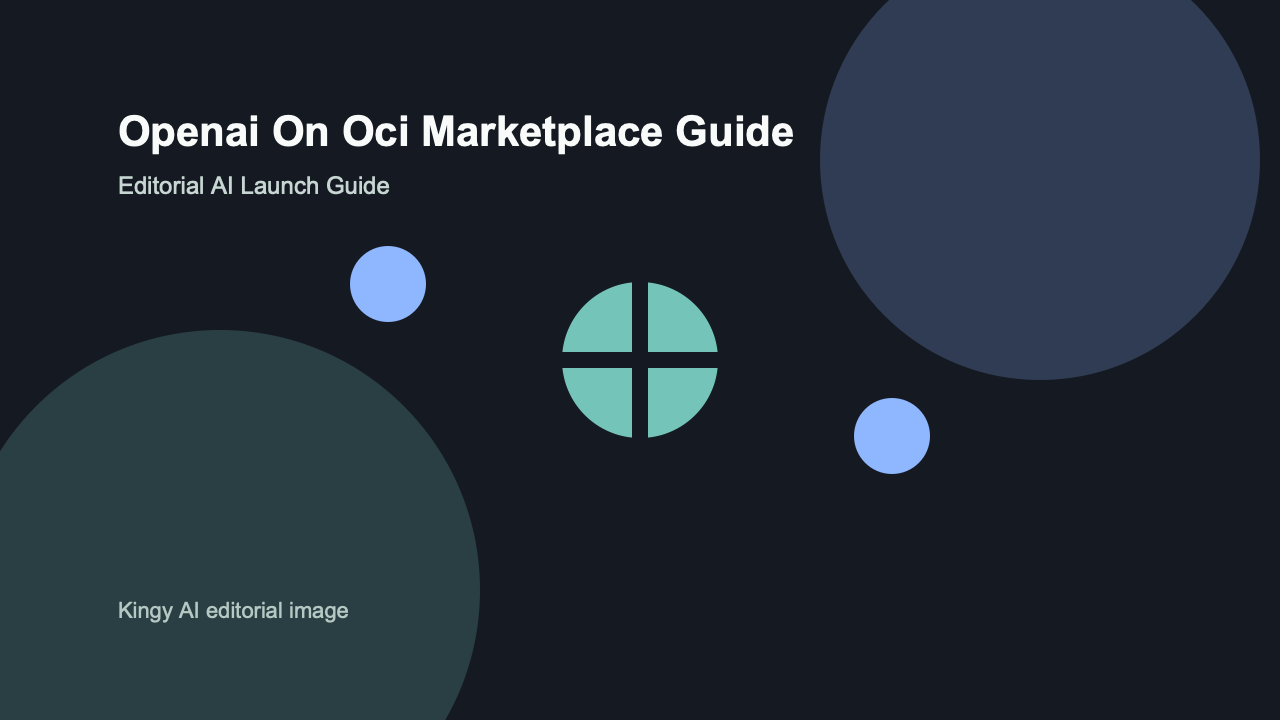1280x720 pixels.
Task: Click the caption "Kingy AI editorial image"
Action: point(233,611)
